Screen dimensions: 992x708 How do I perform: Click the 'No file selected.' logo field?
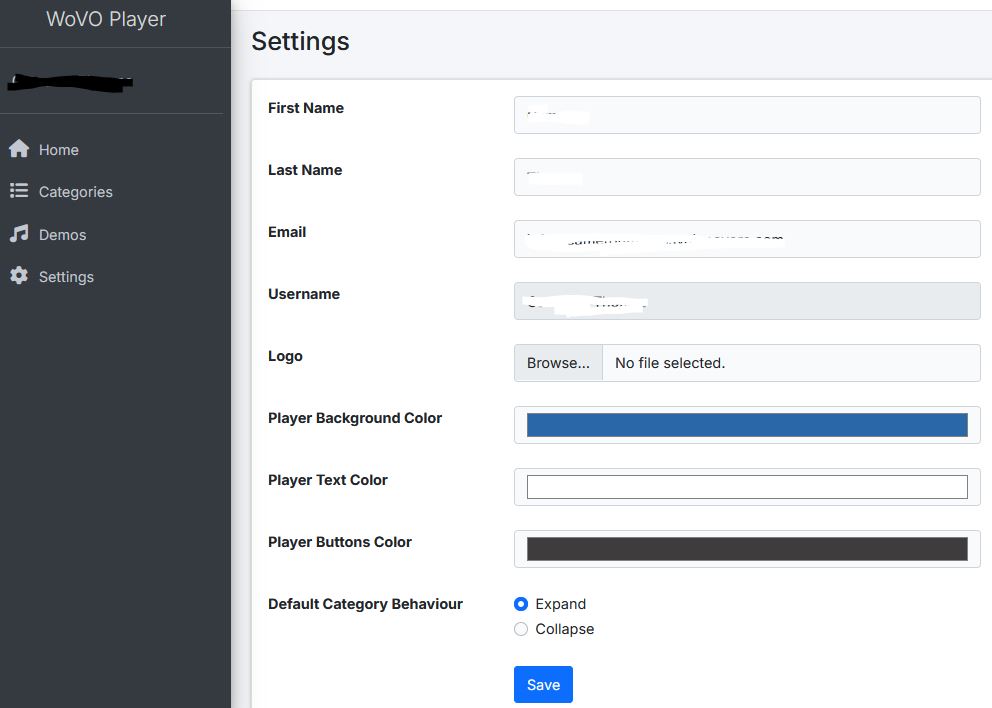click(790, 363)
